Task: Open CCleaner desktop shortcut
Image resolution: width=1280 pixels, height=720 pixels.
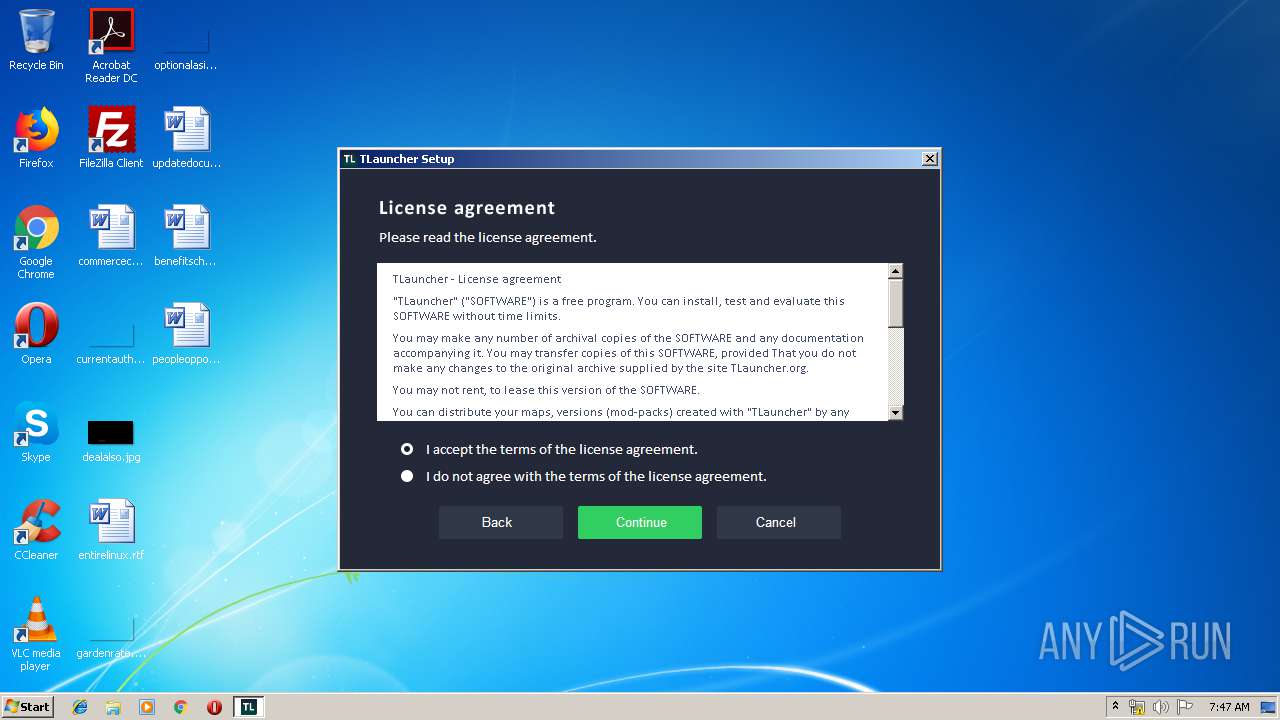Action: [36, 530]
